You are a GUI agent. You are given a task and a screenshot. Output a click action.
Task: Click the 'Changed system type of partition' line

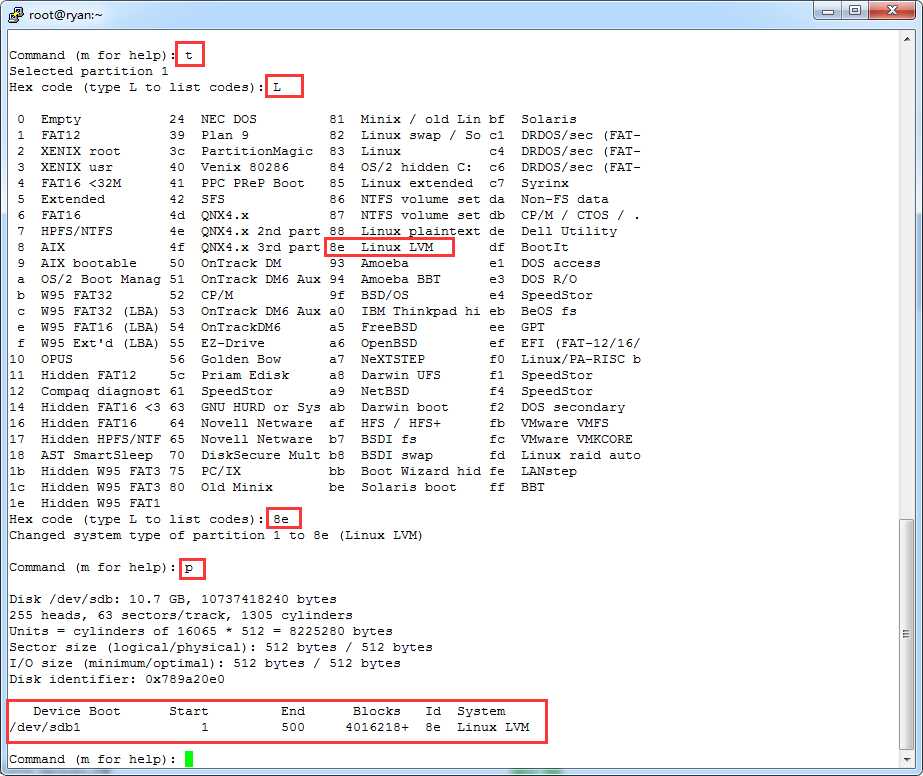[216, 536]
